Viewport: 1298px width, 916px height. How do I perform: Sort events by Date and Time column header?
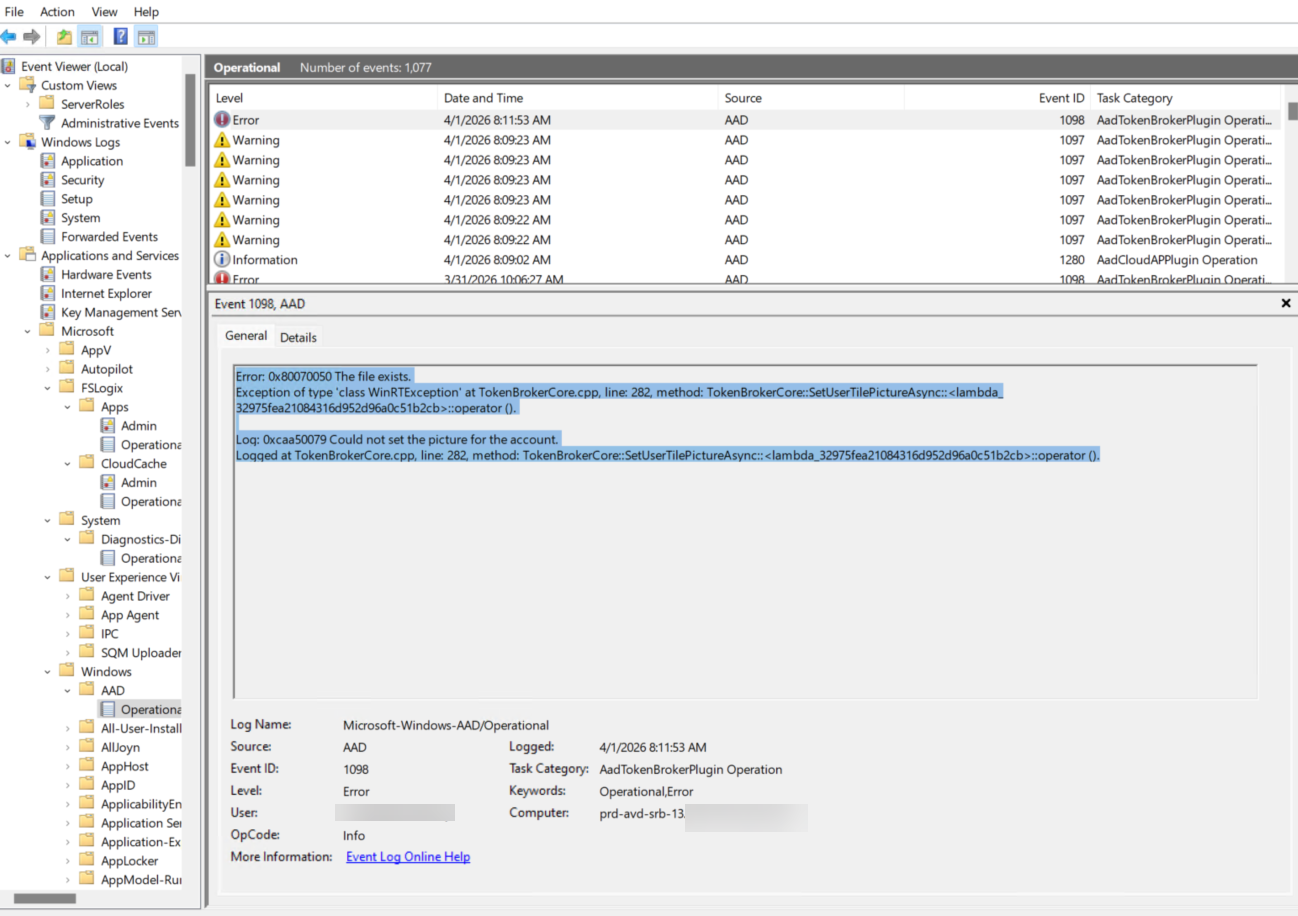[x=579, y=98]
